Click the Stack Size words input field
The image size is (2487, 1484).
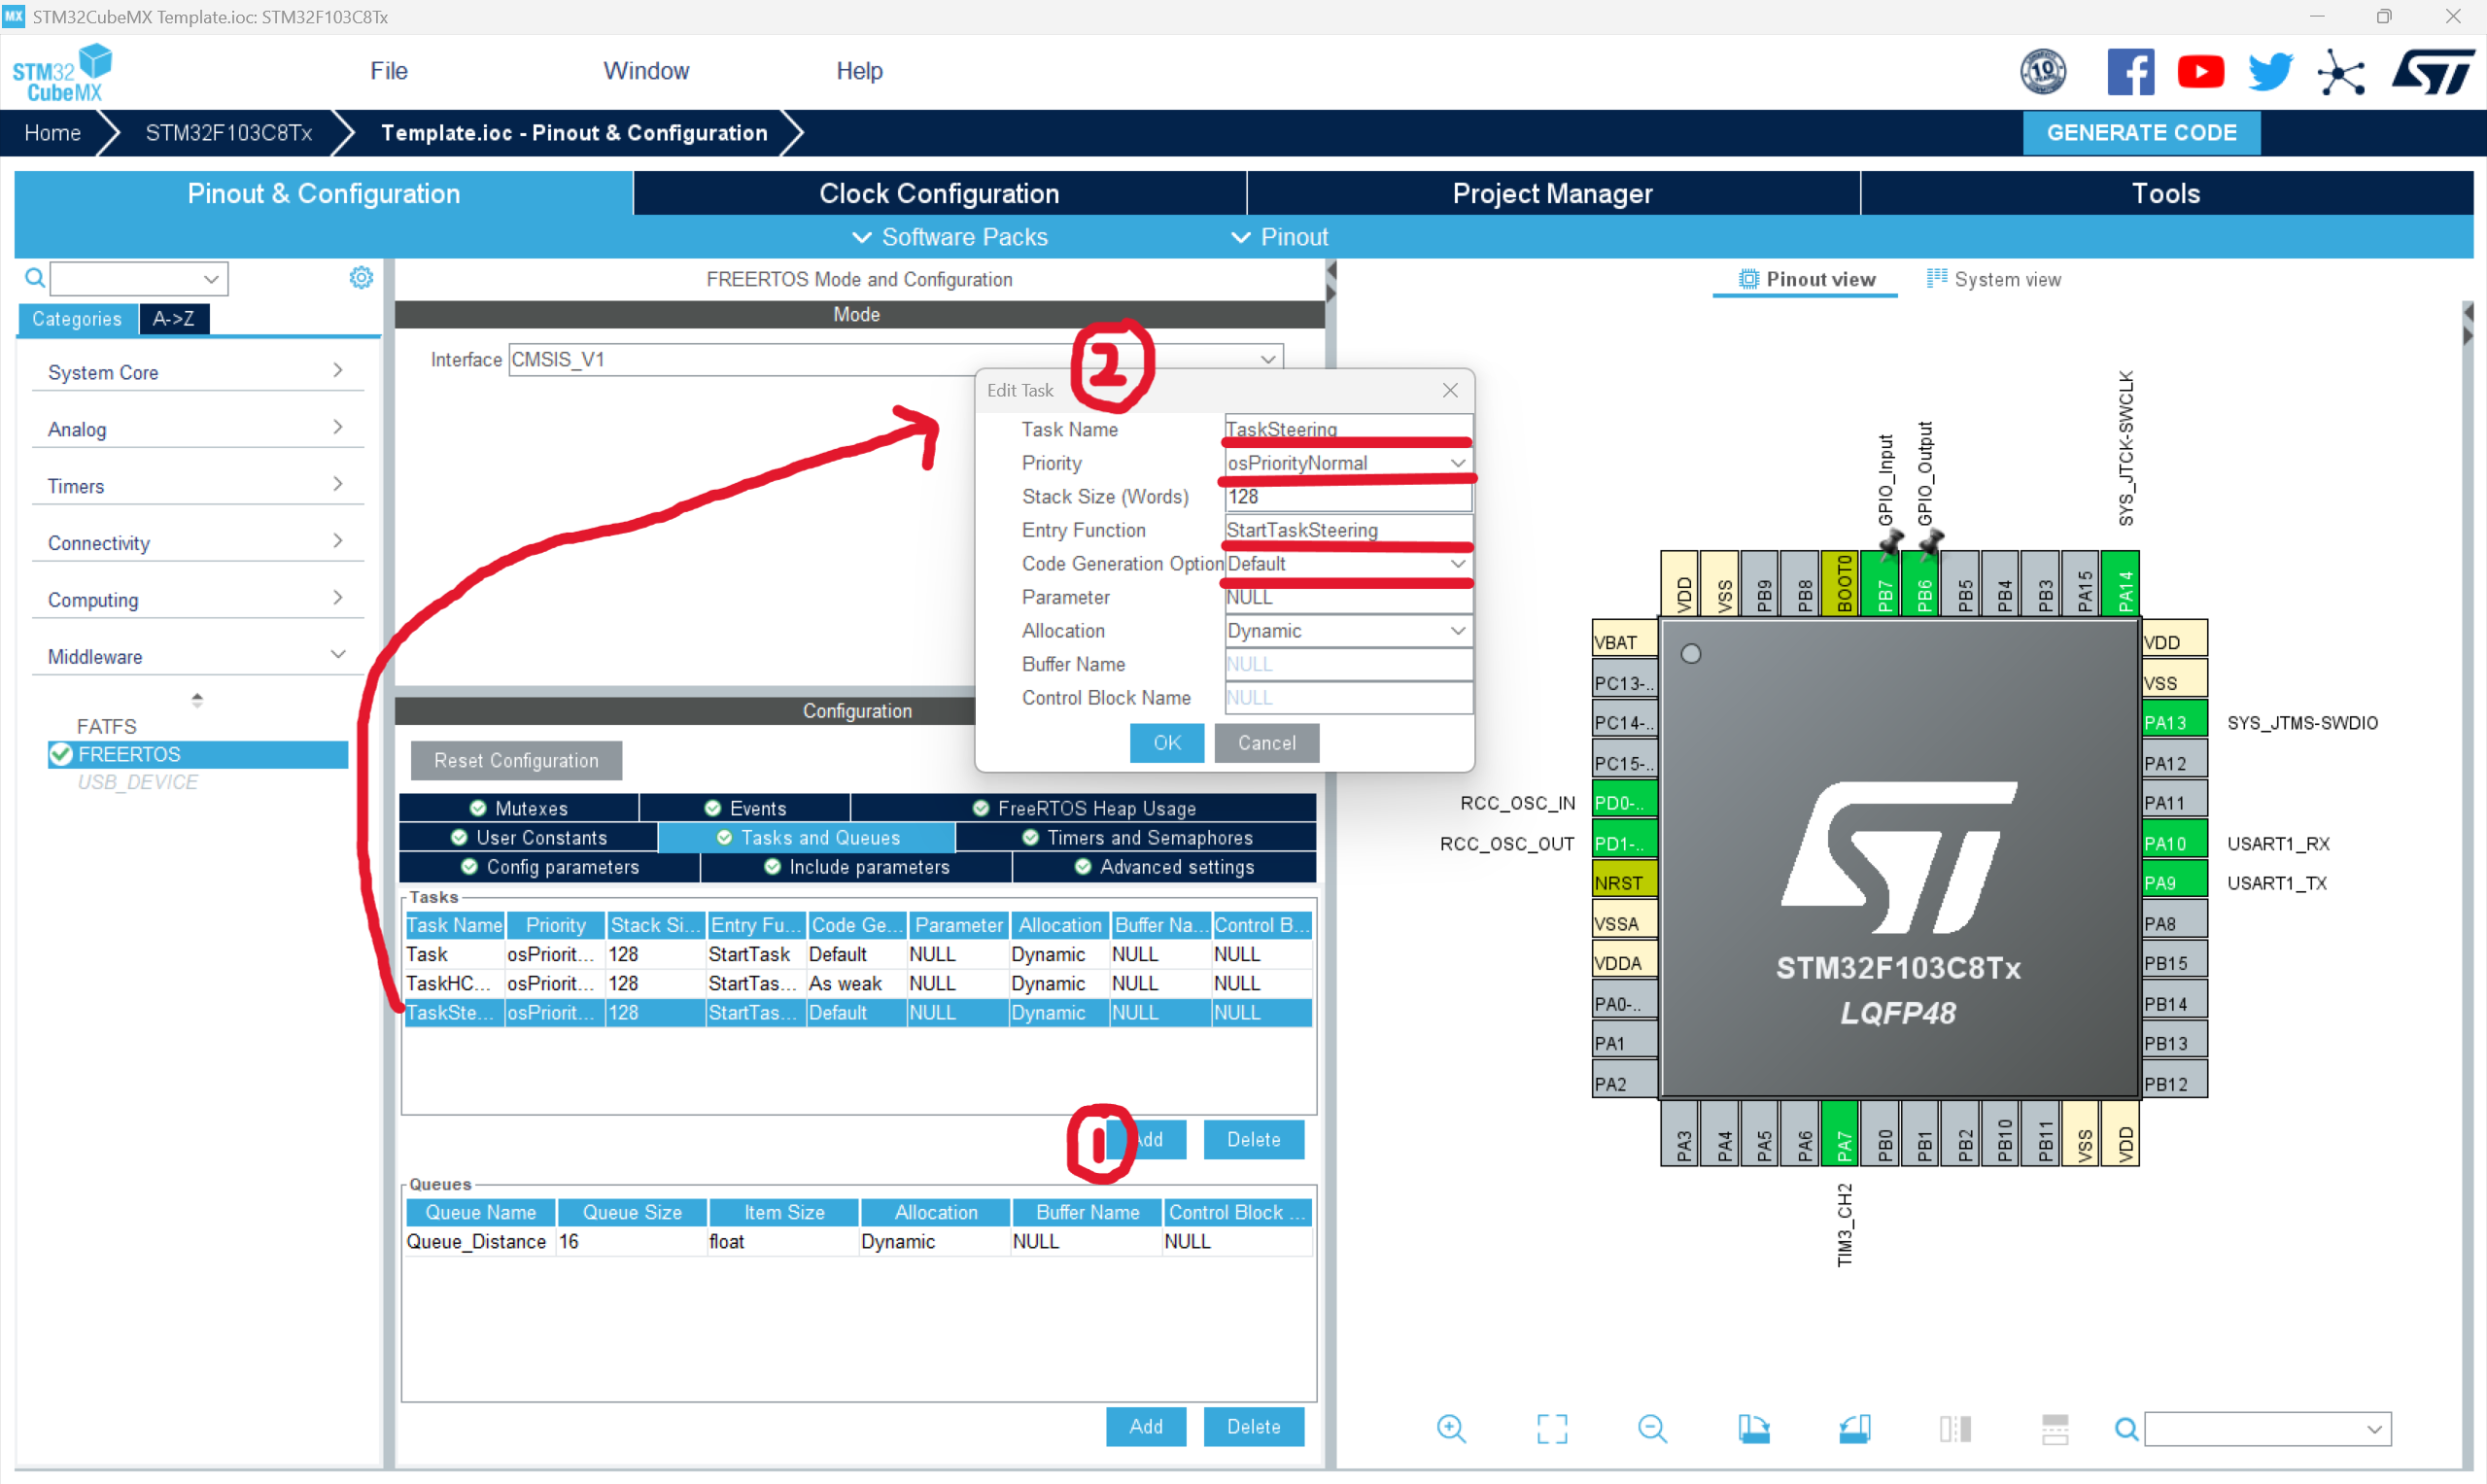tap(1347, 497)
